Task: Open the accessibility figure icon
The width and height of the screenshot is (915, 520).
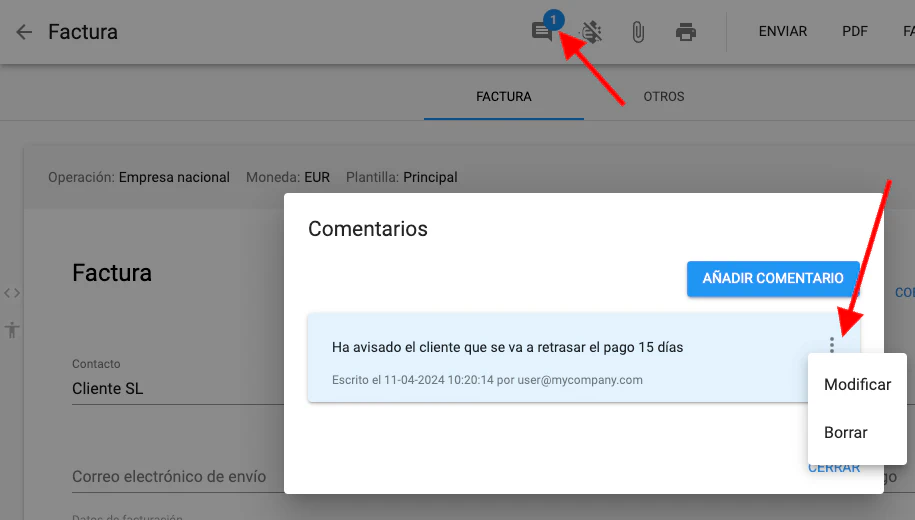Action: point(12,329)
